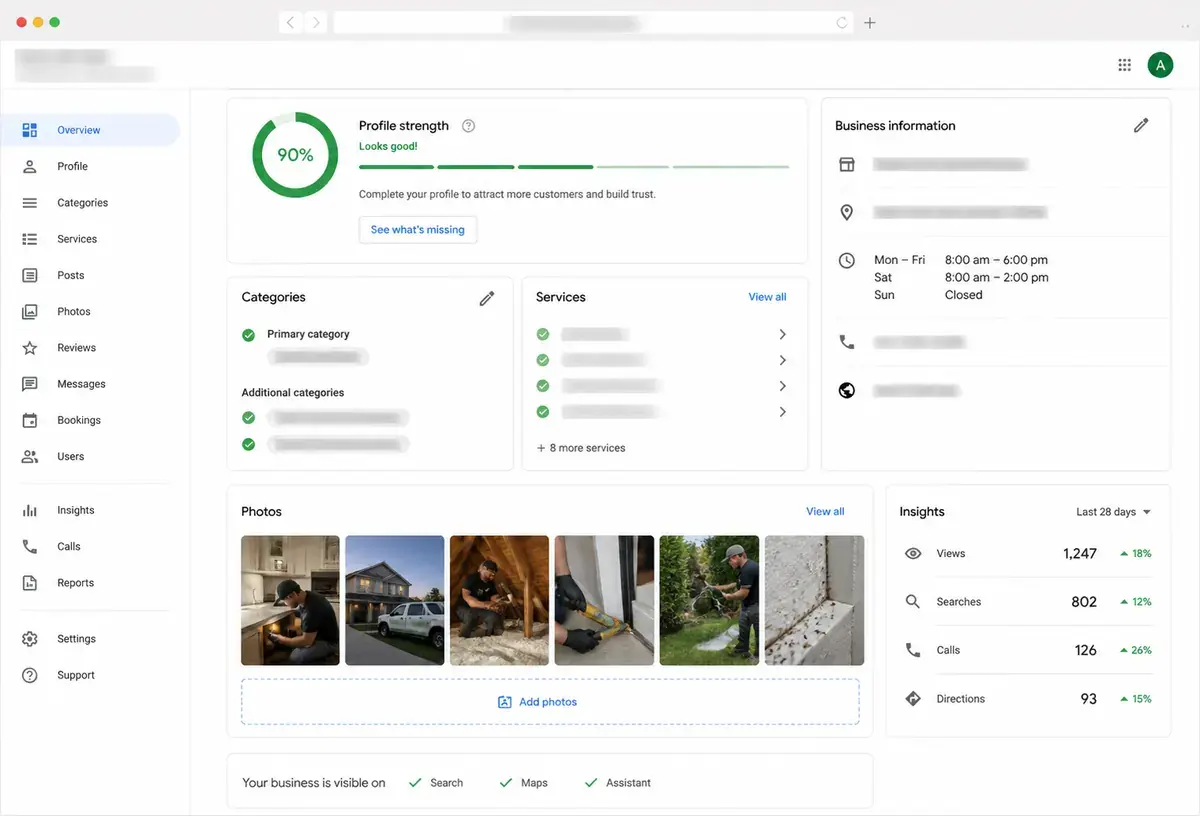Click the Assistant visibility checkmark
This screenshot has width=1200, height=816.
591,783
